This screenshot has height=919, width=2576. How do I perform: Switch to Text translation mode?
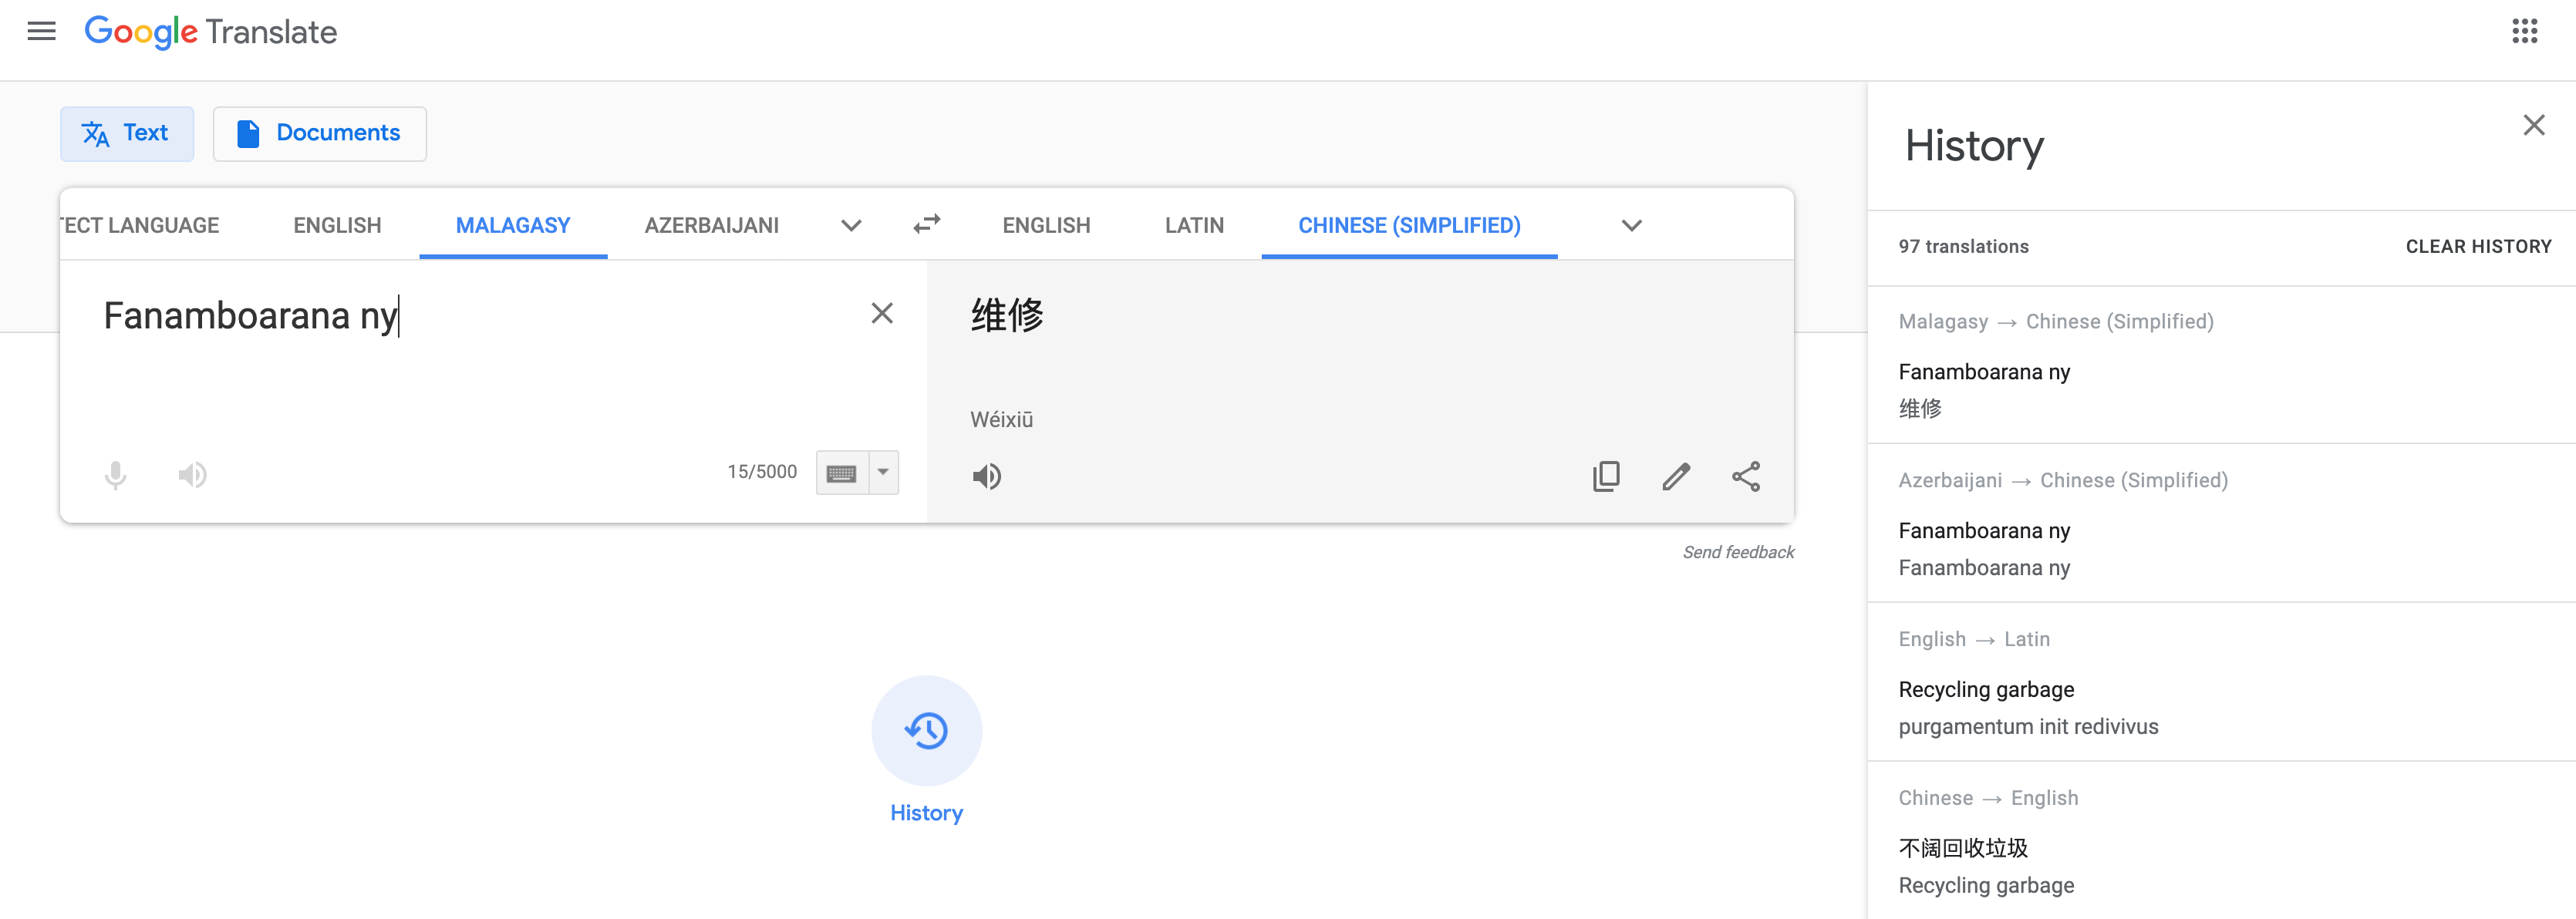pos(127,134)
